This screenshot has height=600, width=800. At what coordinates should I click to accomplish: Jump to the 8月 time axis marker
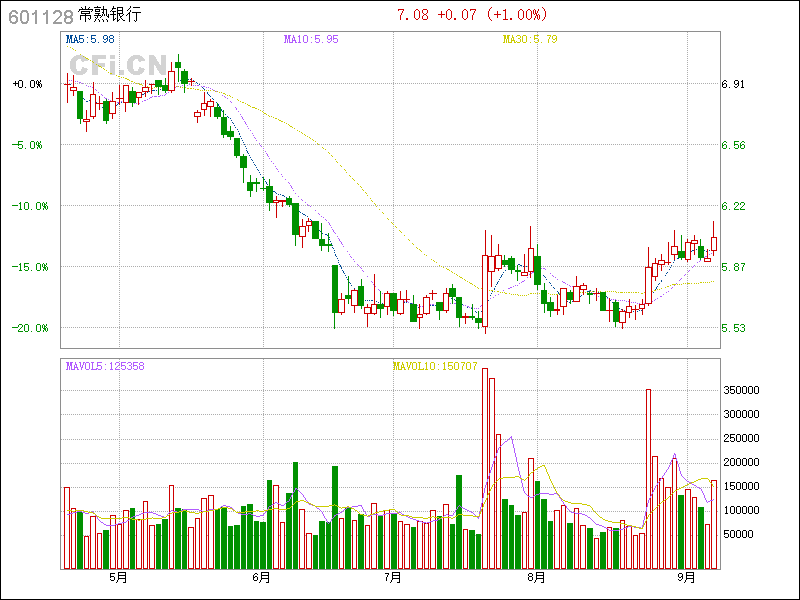tap(536, 578)
